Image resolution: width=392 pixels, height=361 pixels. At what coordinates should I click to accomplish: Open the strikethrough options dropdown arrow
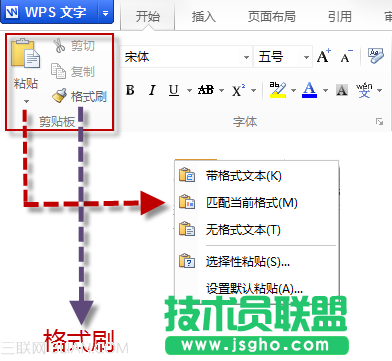[x=221, y=90]
